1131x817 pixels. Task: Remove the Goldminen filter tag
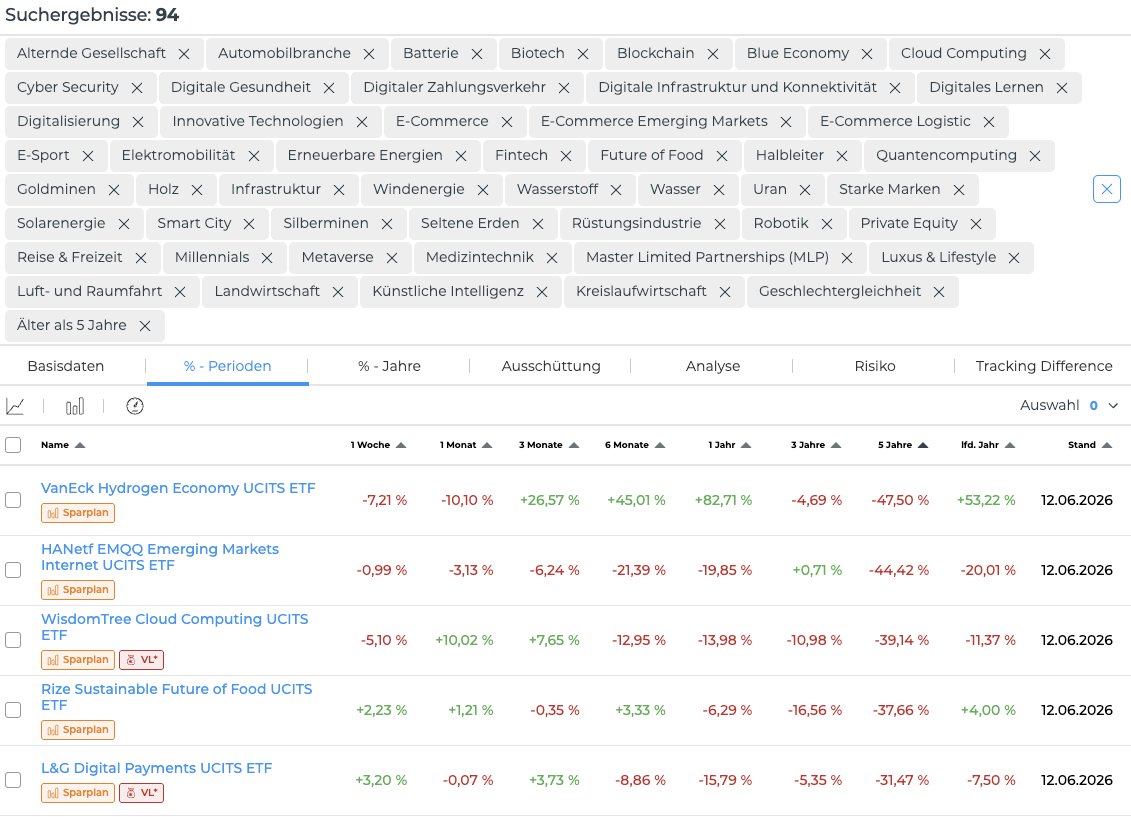(113, 190)
